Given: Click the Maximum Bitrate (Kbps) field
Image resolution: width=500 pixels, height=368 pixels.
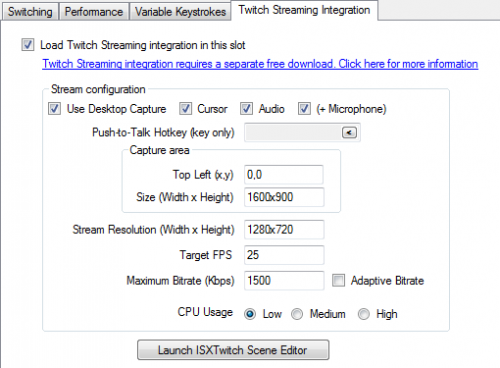Looking at the screenshot, I should [284, 281].
